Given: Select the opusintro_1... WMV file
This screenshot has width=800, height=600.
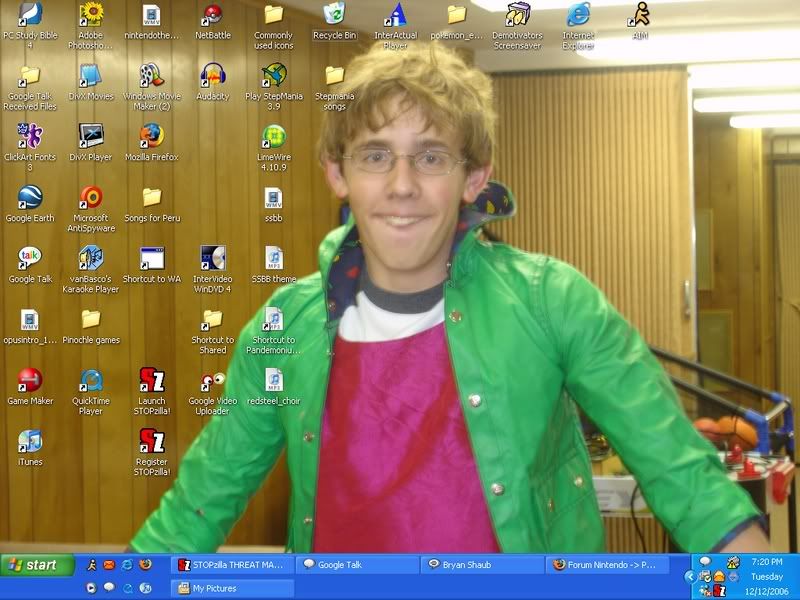Looking at the screenshot, I should click(x=30, y=326).
